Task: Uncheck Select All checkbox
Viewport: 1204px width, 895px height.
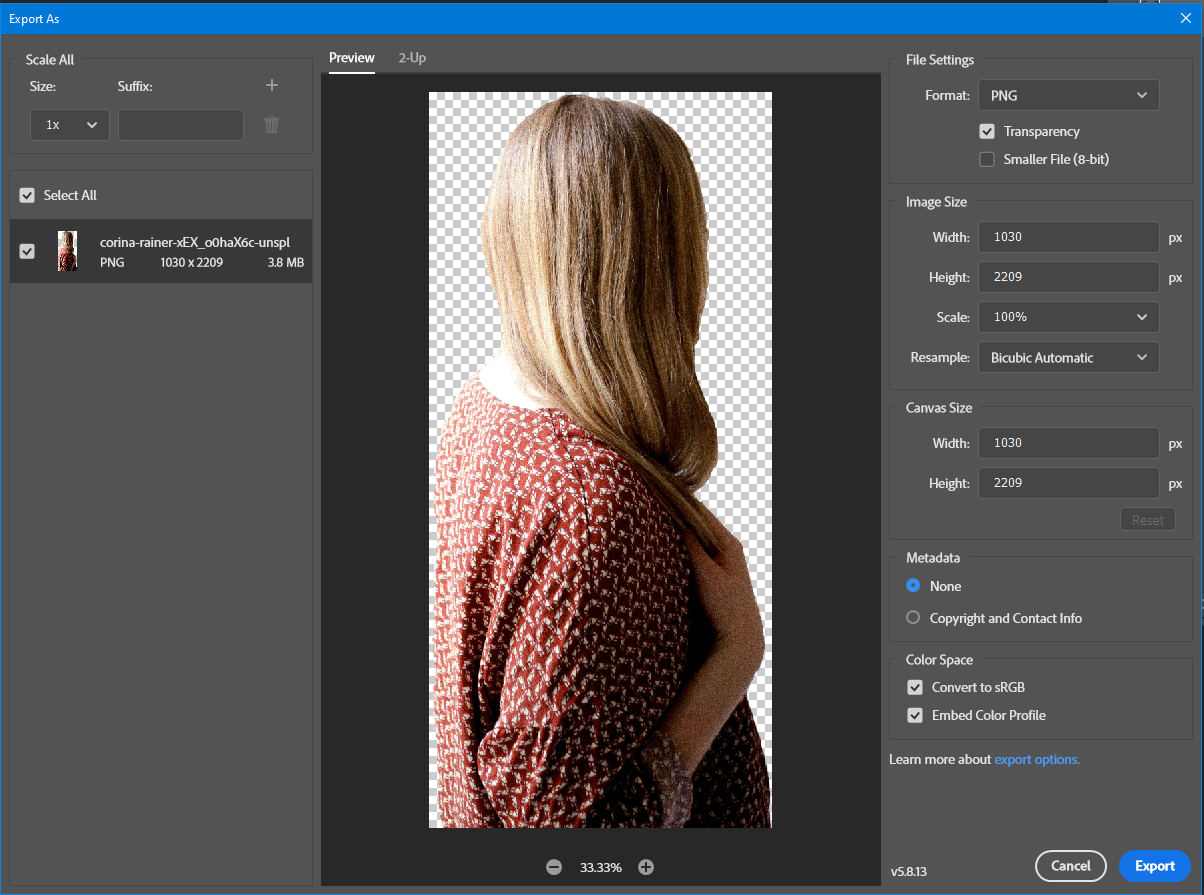Action: click(27, 196)
